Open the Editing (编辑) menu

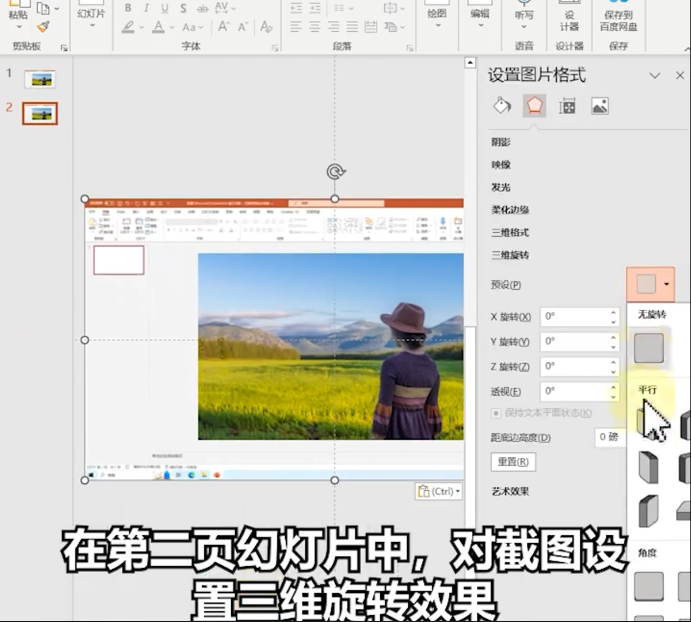pyautogui.click(x=479, y=15)
